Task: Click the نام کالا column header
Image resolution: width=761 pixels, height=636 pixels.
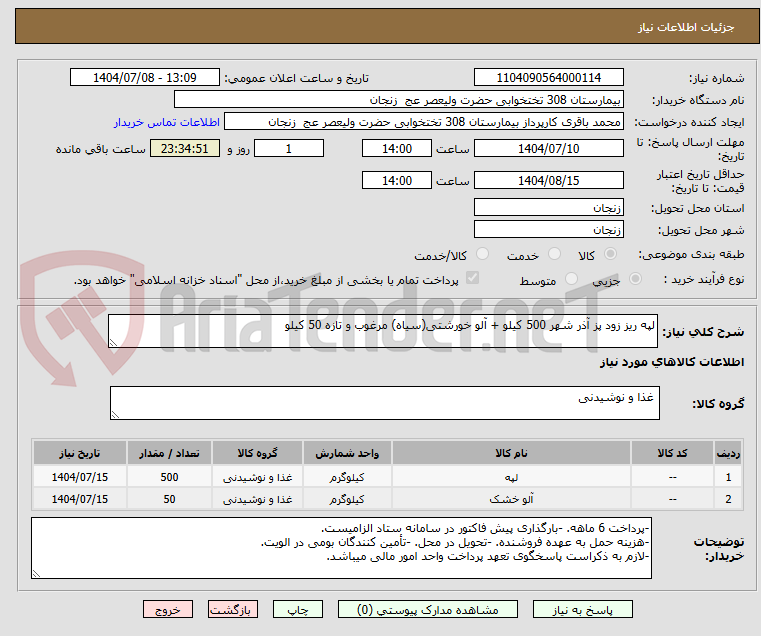Action: [511, 453]
